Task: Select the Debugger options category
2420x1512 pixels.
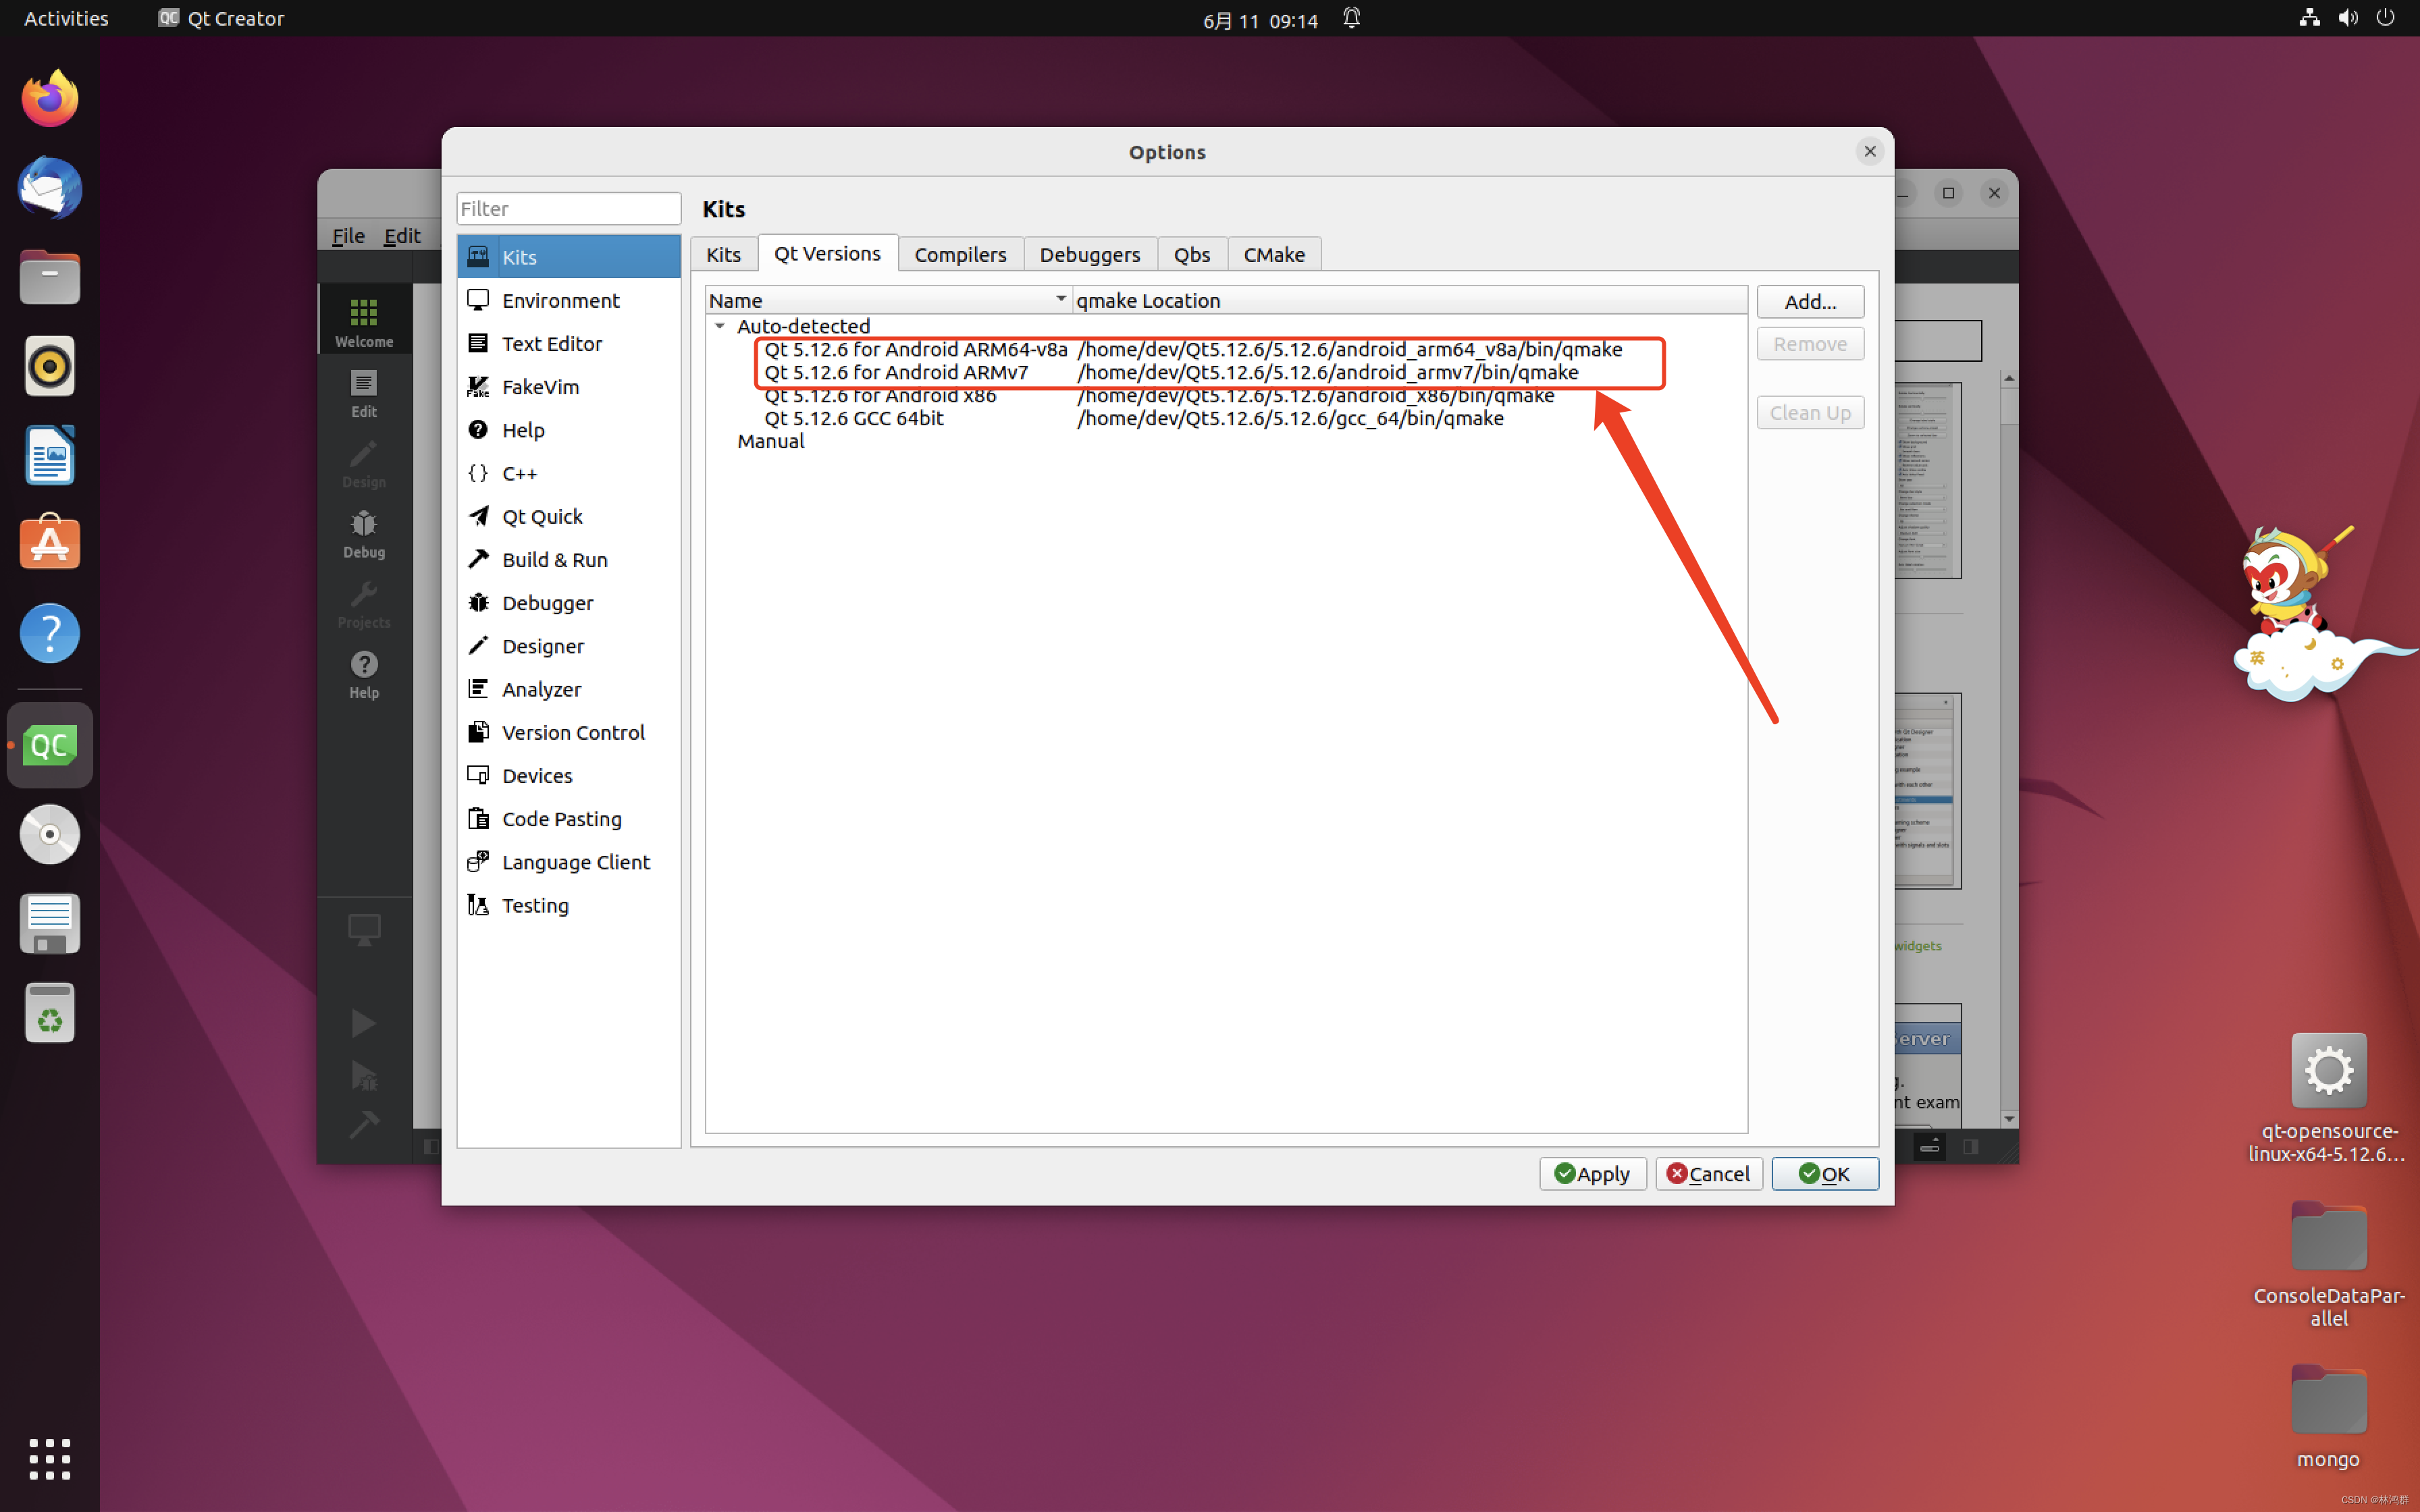Action: 547,603
